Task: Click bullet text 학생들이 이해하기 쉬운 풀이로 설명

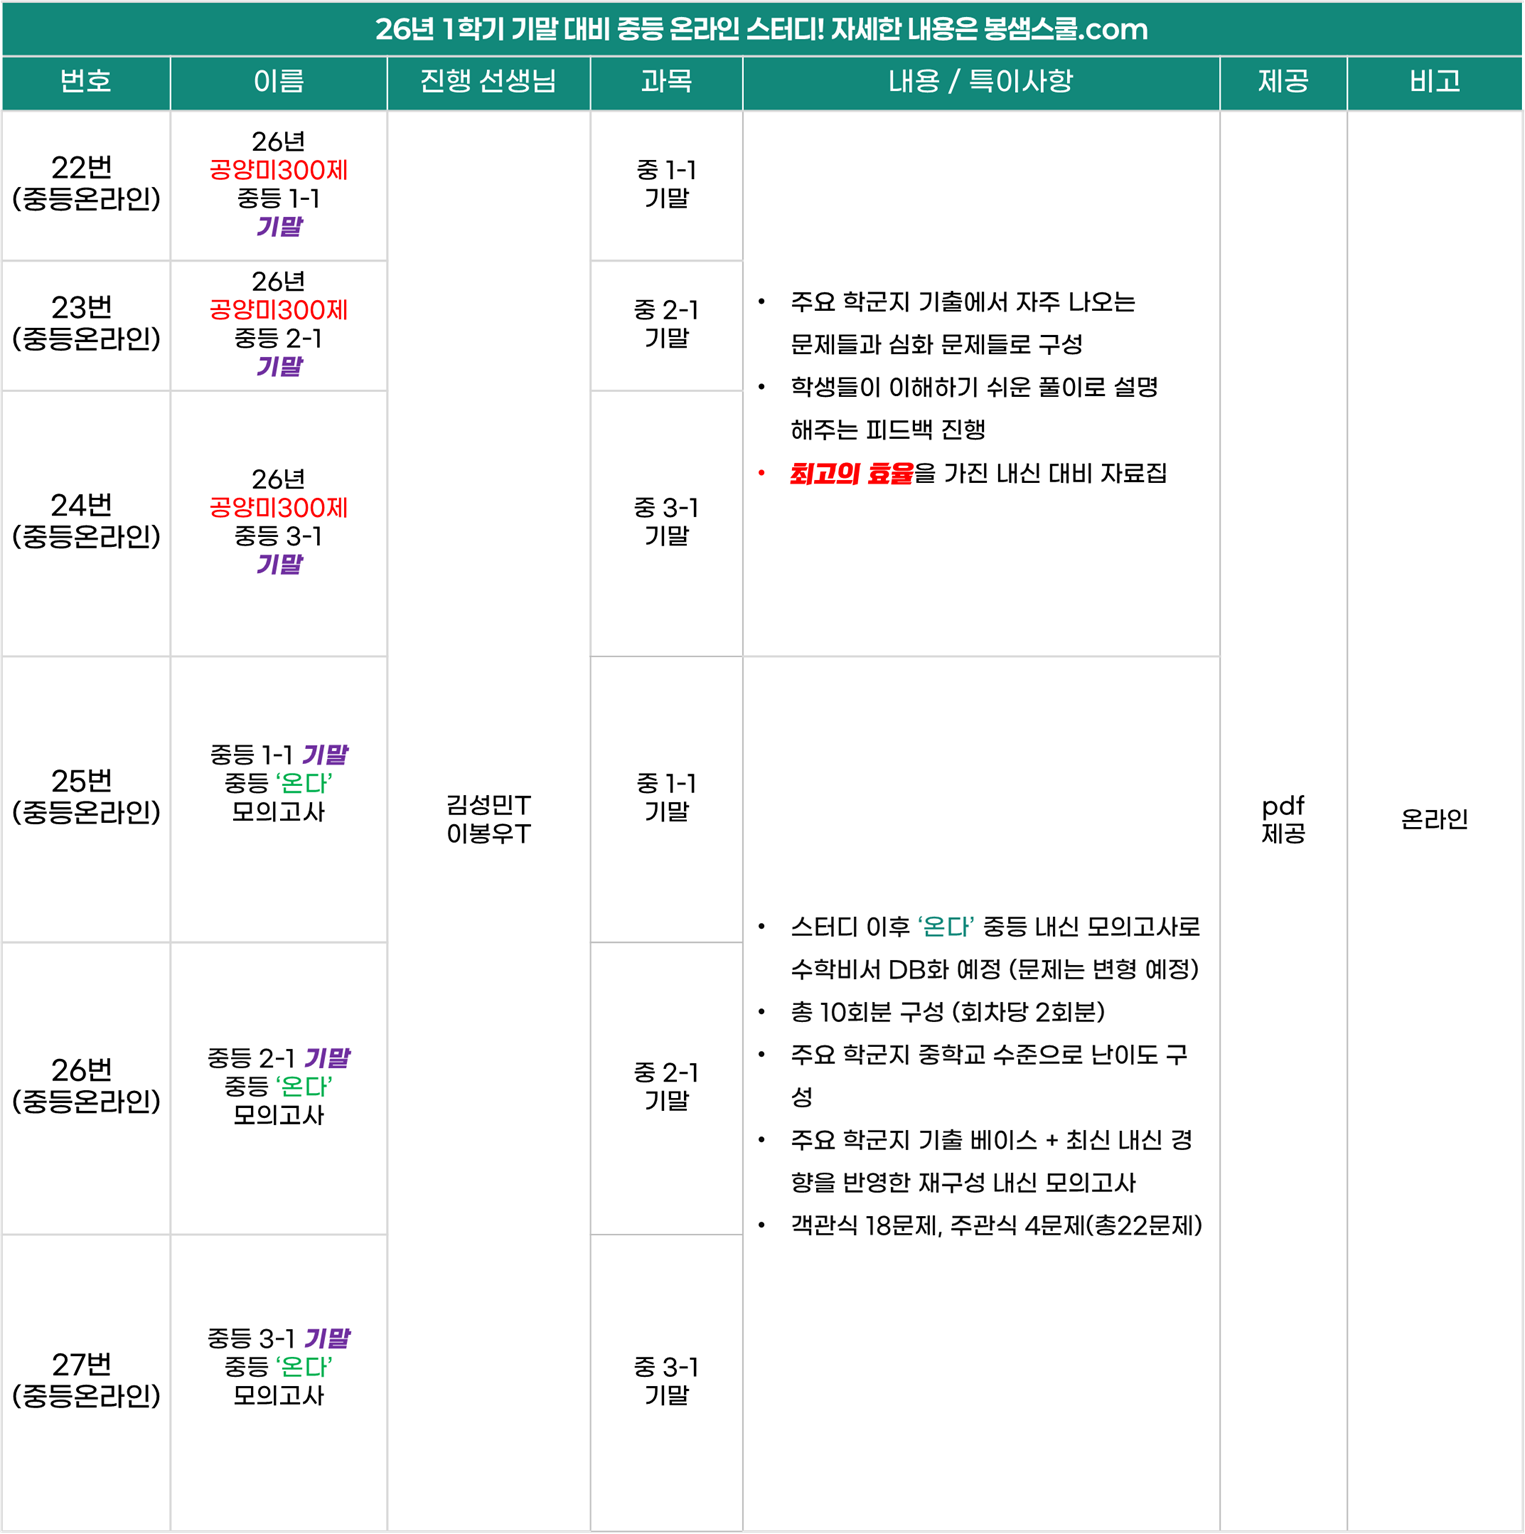Action: (x=974, y=387)
